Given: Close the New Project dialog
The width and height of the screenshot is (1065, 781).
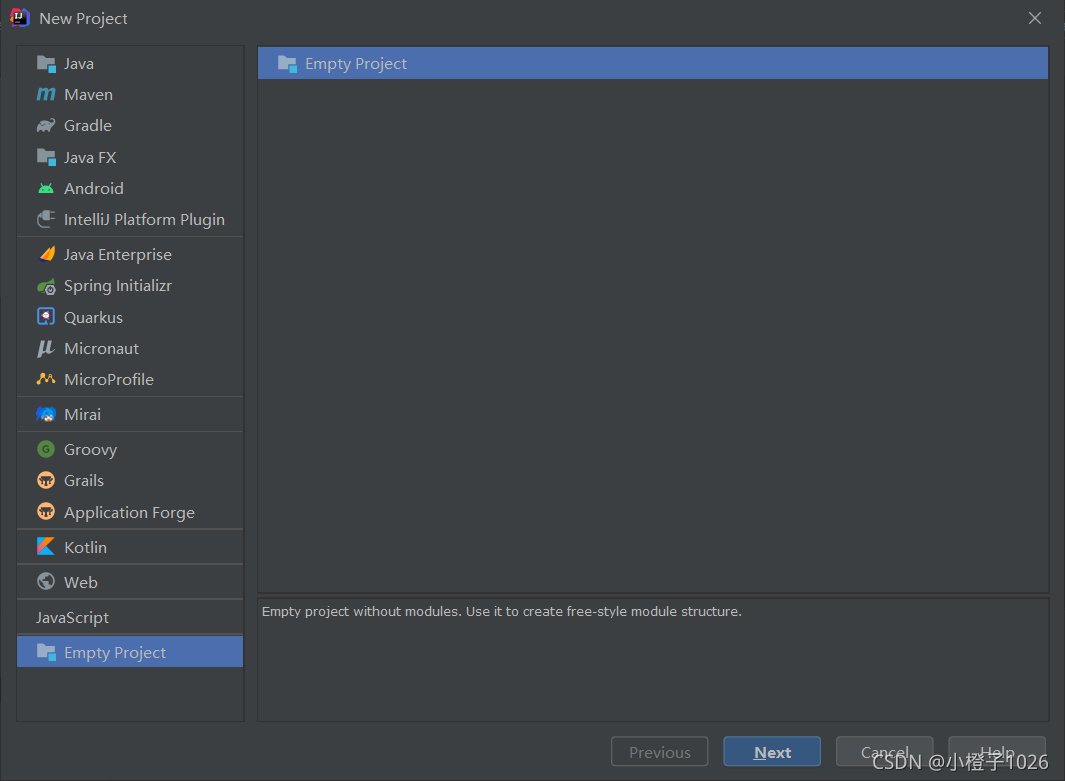Looking at the screenshot, I should click(1034, 18).
